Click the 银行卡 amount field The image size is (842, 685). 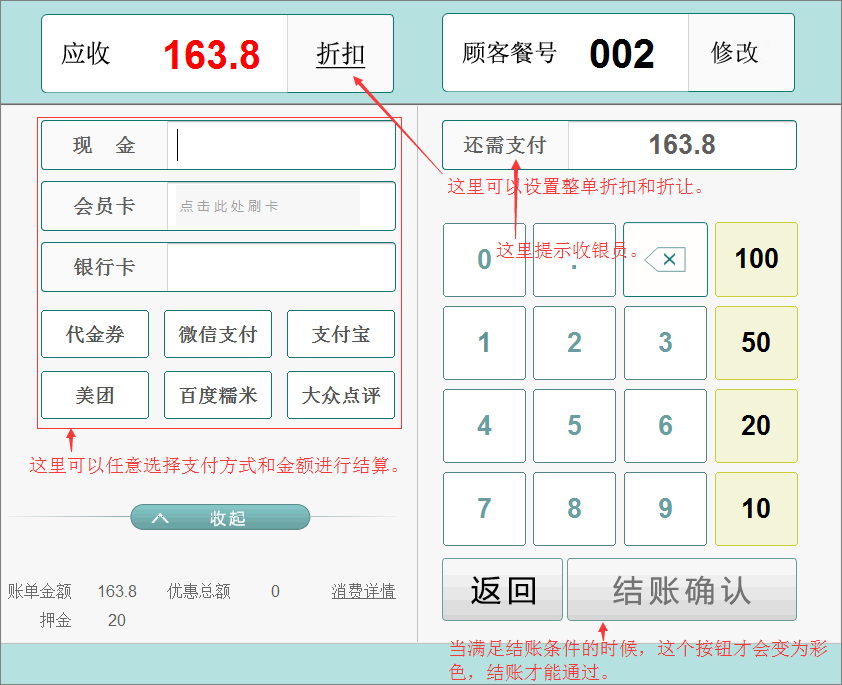coord(281,267)
